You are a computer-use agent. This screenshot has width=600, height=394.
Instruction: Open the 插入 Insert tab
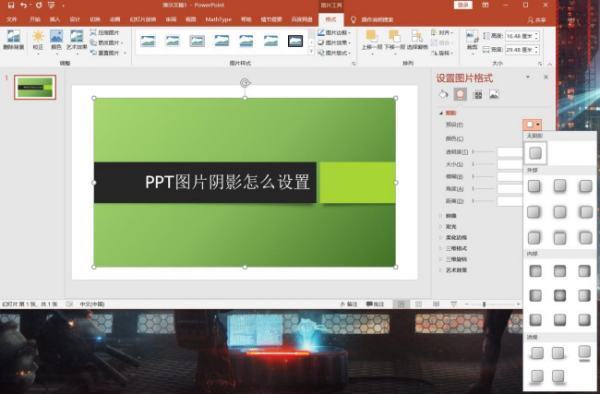click(55, 20)
